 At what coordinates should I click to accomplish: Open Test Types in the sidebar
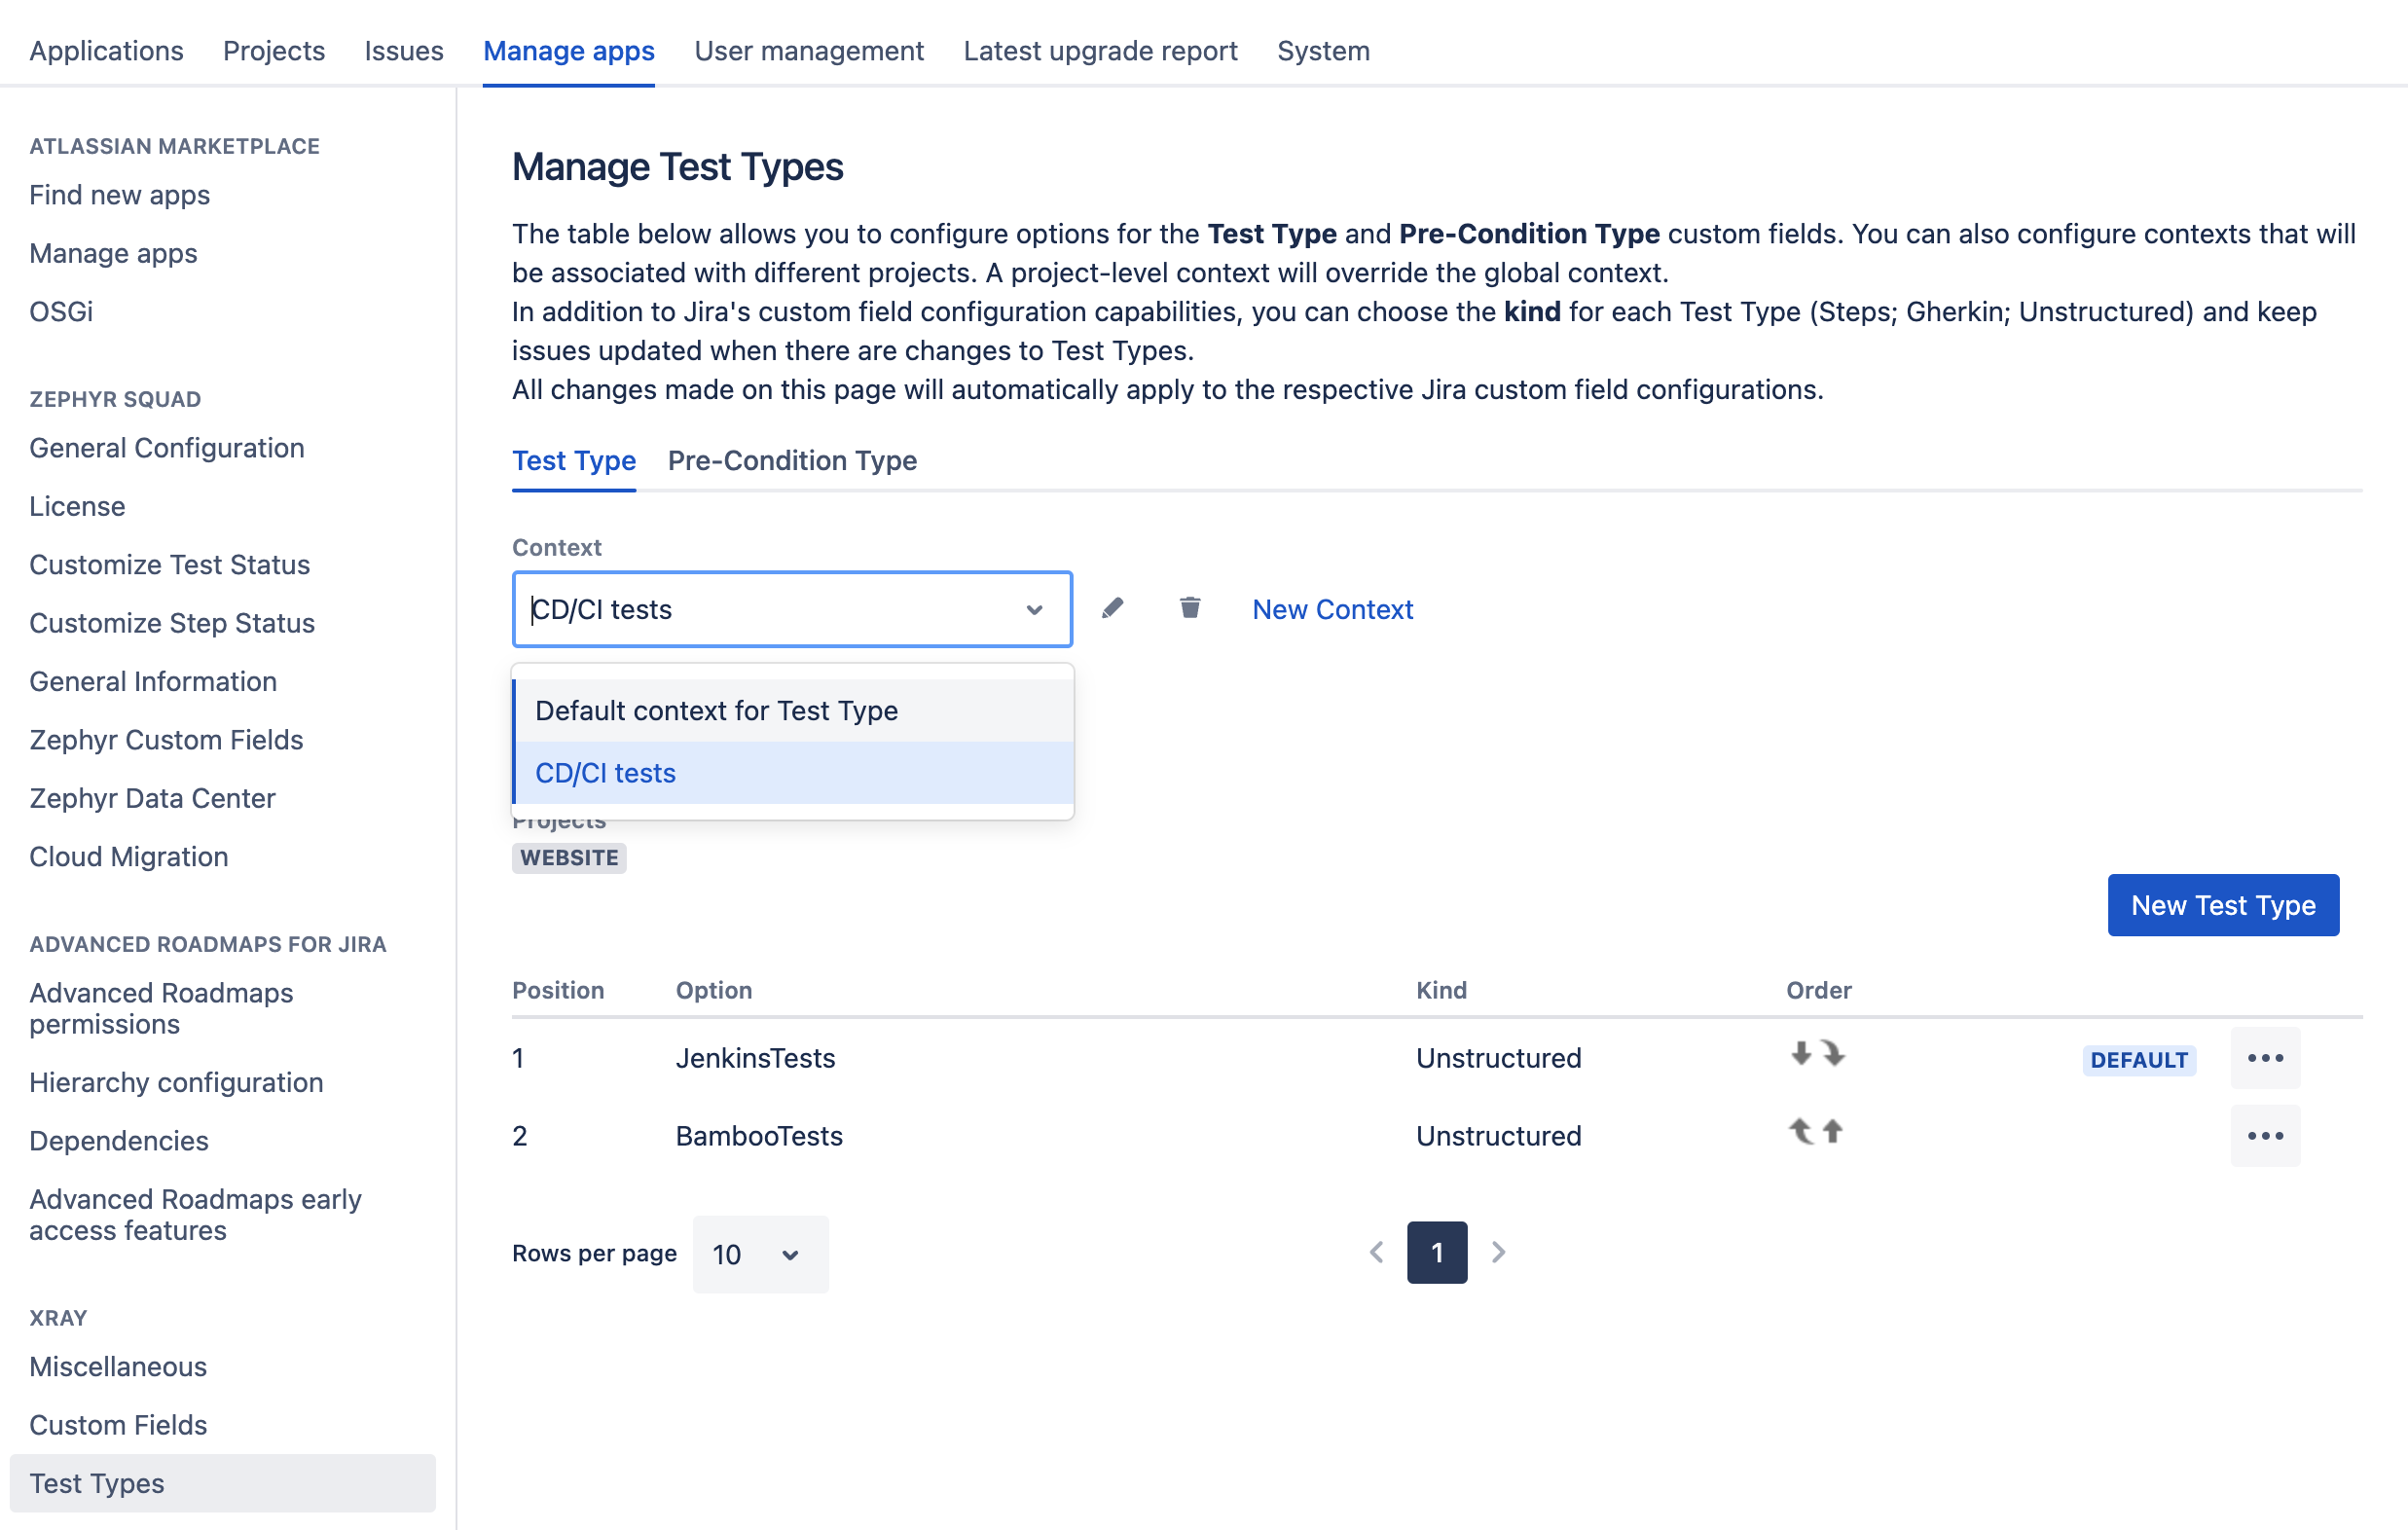(222, 1483)
